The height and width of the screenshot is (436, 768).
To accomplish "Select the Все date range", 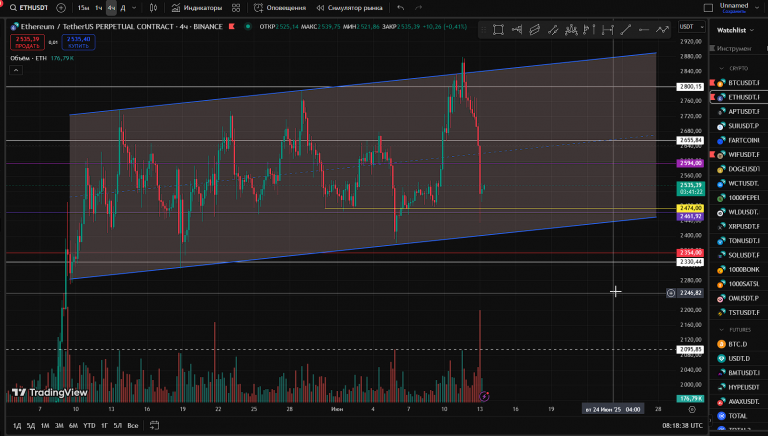I will (x=133, y=426).
